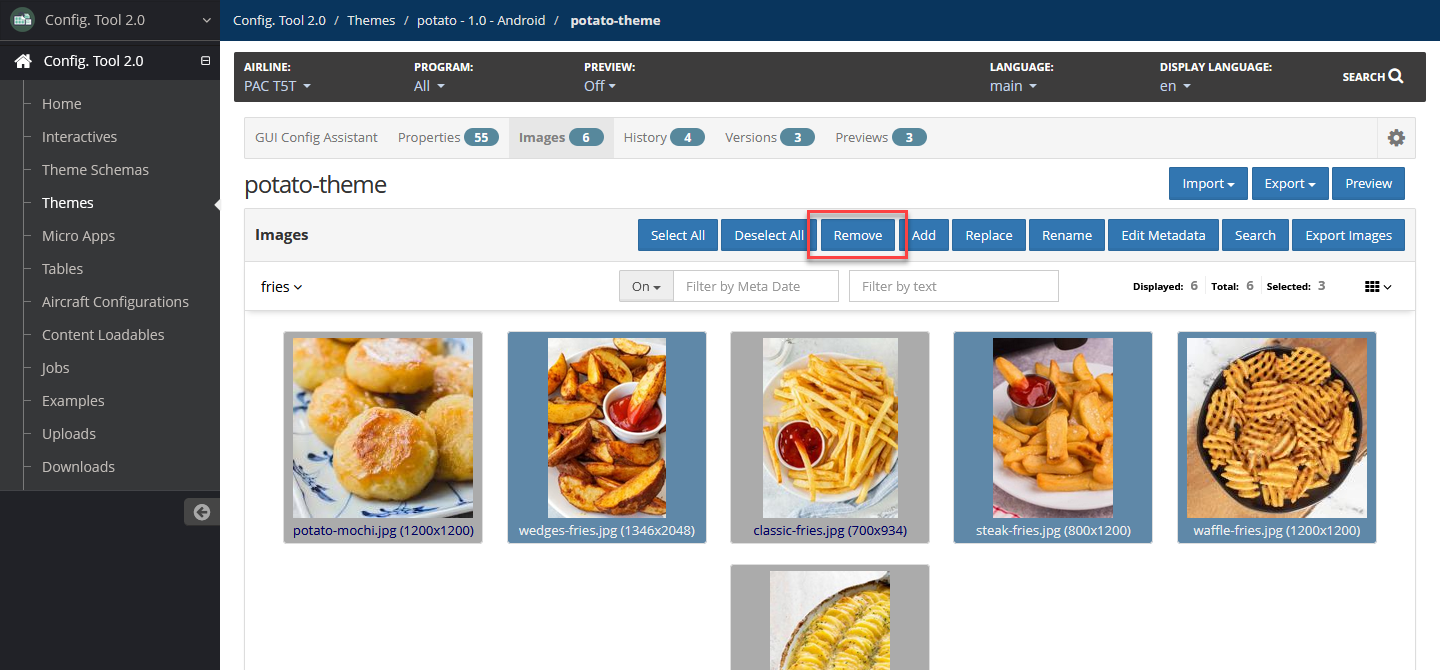
Task: Open the Airline PAC T5T dropdown
Action: pos(277,86)
